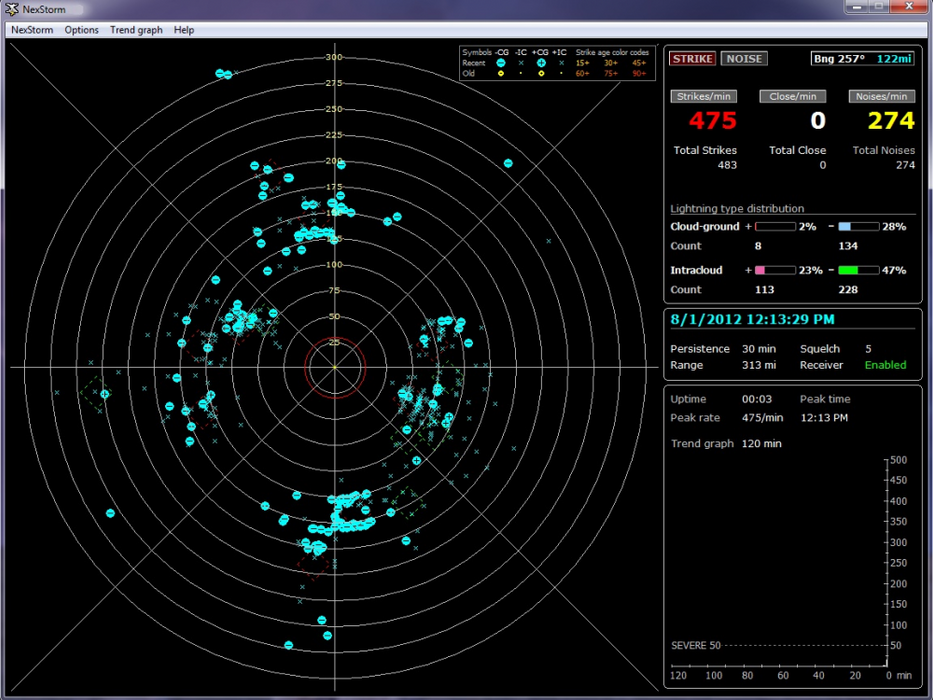Toggle the STRIKE indicator button
The image size is (933, 700).
pyautogui.click(x=692, y=59)
